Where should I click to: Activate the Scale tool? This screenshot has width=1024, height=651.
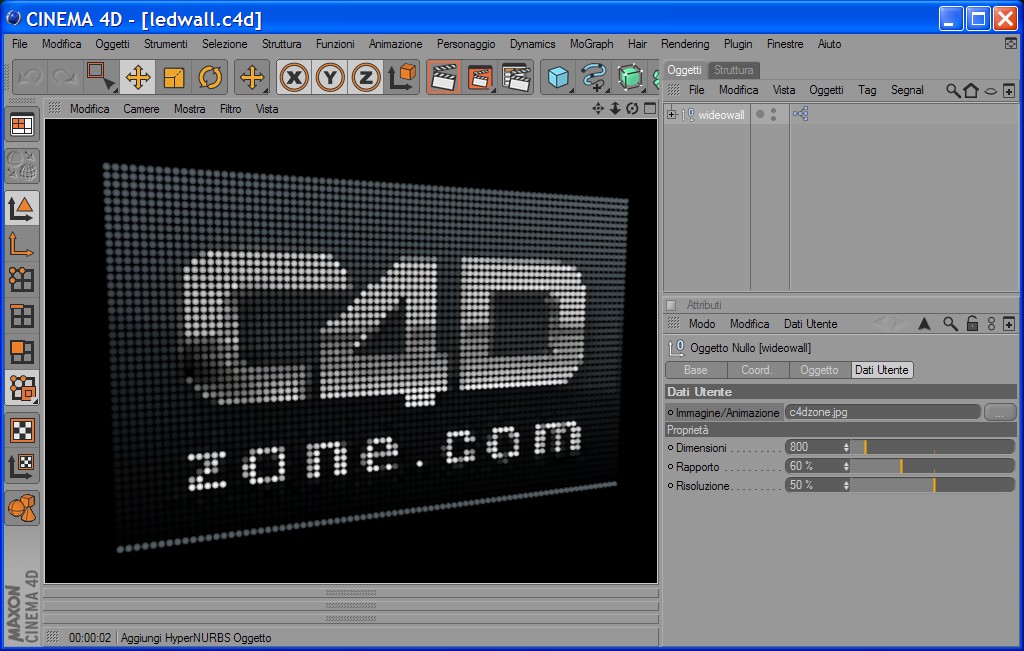pyautogui.click(x=174, y=78)
